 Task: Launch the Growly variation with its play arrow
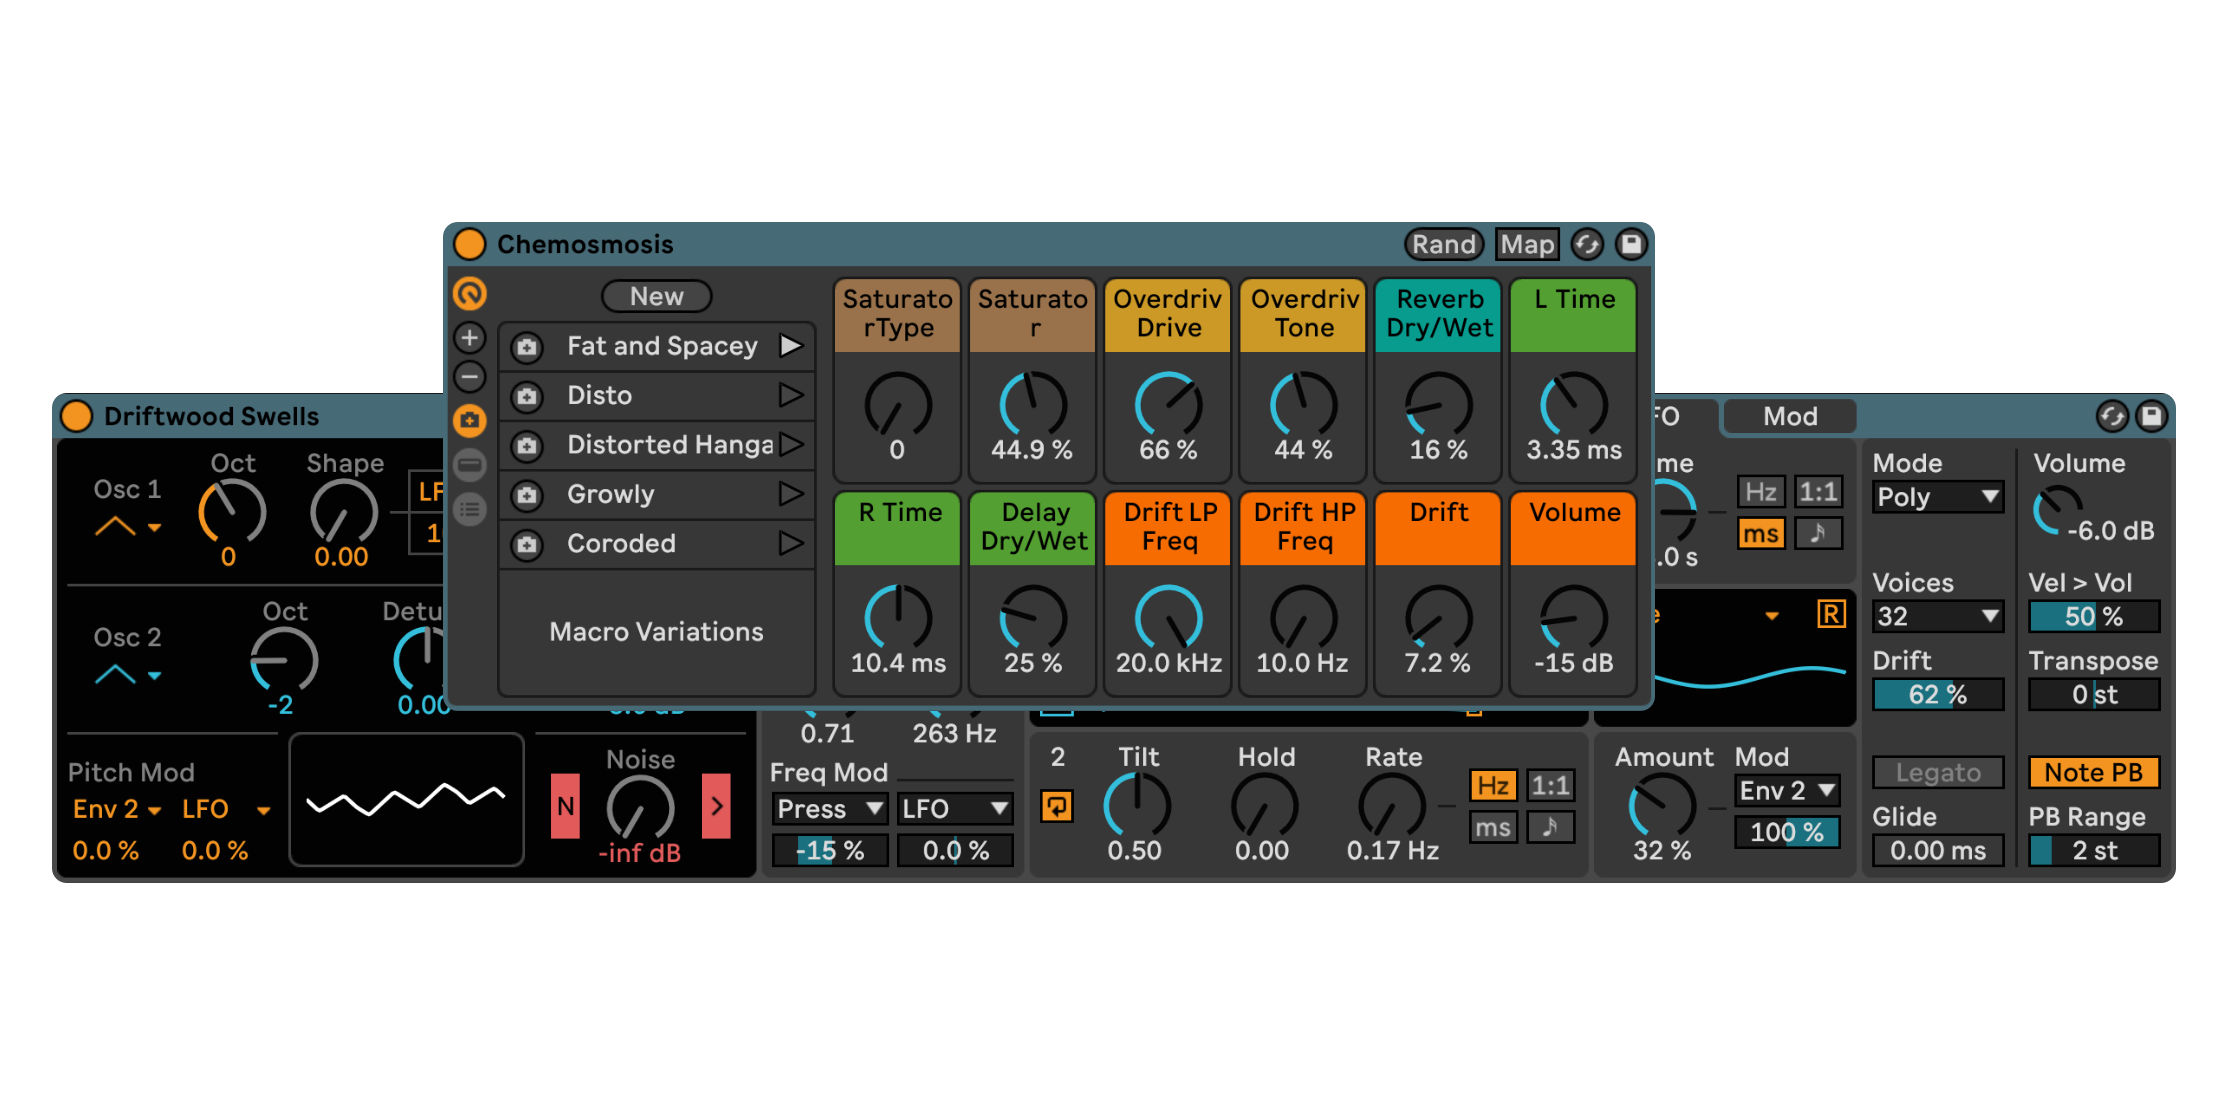[x=791, y=494]
